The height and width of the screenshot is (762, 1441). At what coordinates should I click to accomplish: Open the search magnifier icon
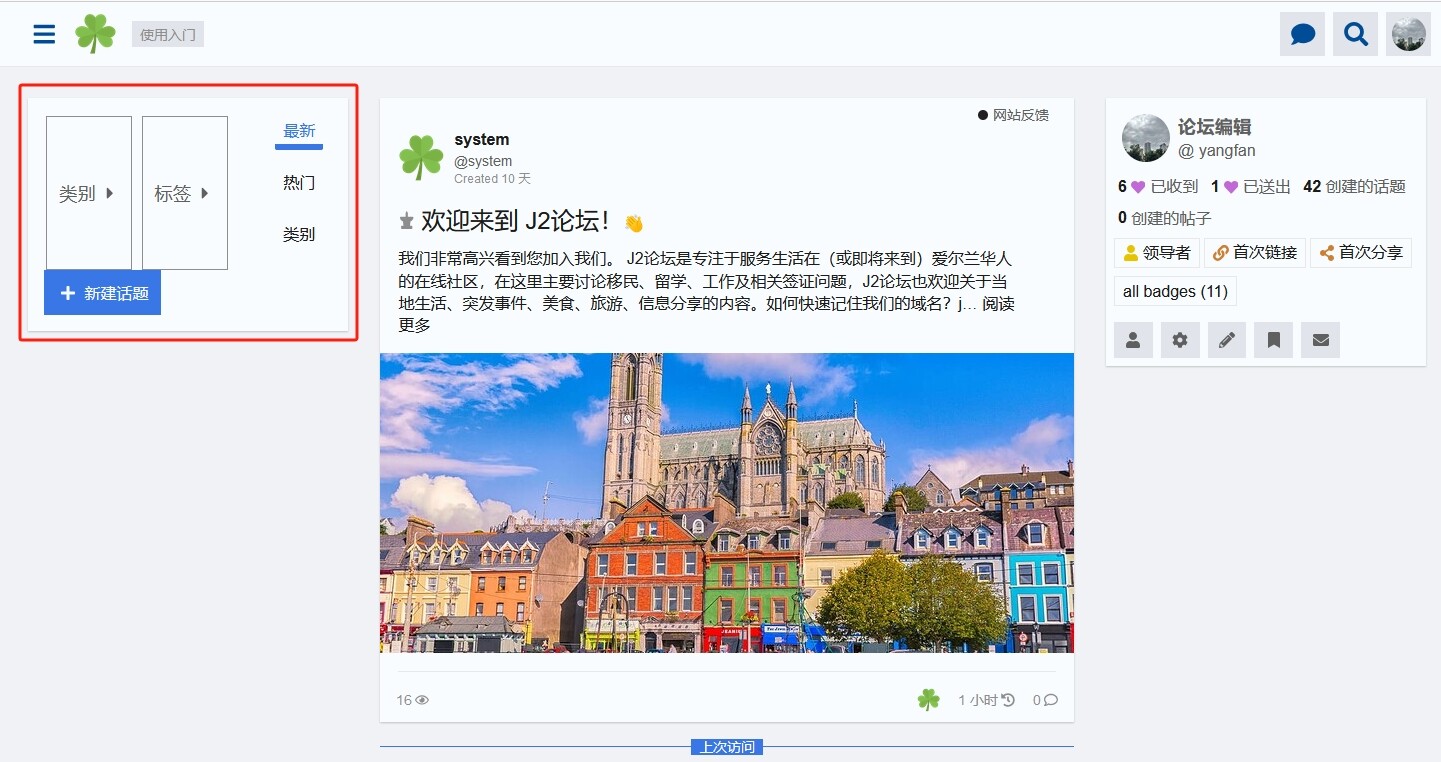(x=1355, y=34)
